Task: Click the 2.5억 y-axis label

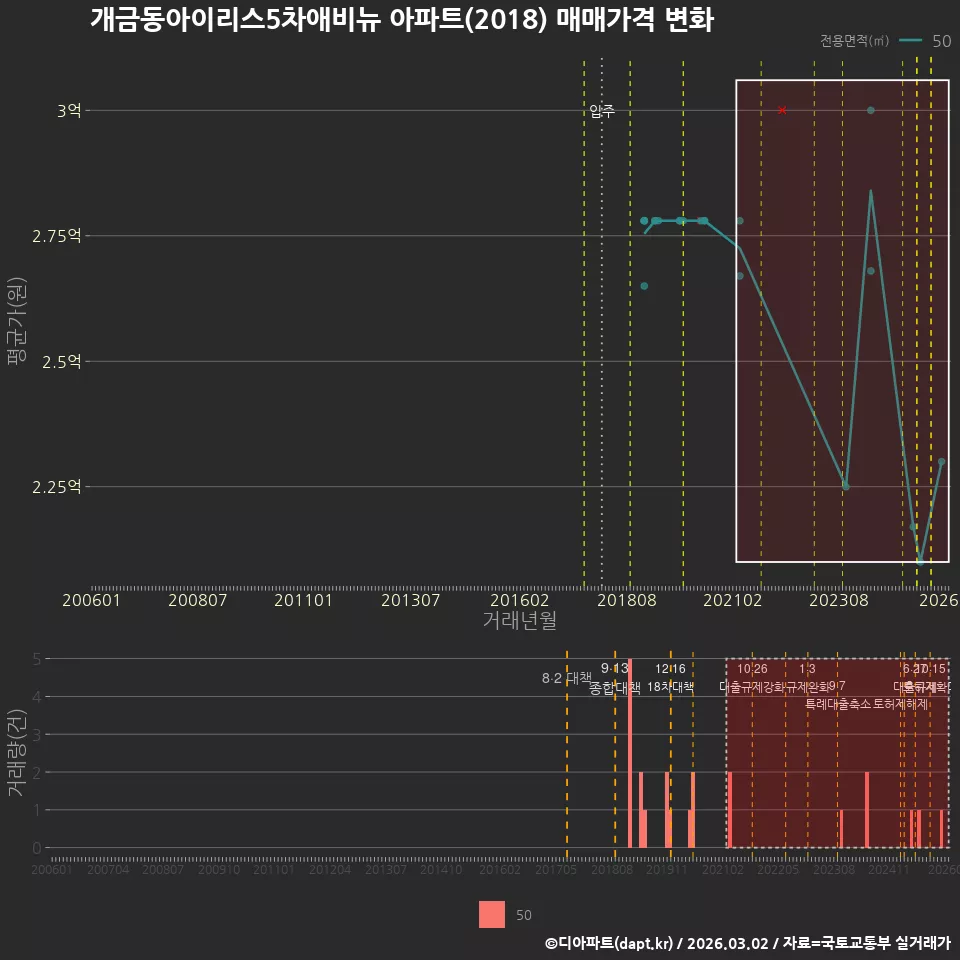Action: click(x=61, y=361)
